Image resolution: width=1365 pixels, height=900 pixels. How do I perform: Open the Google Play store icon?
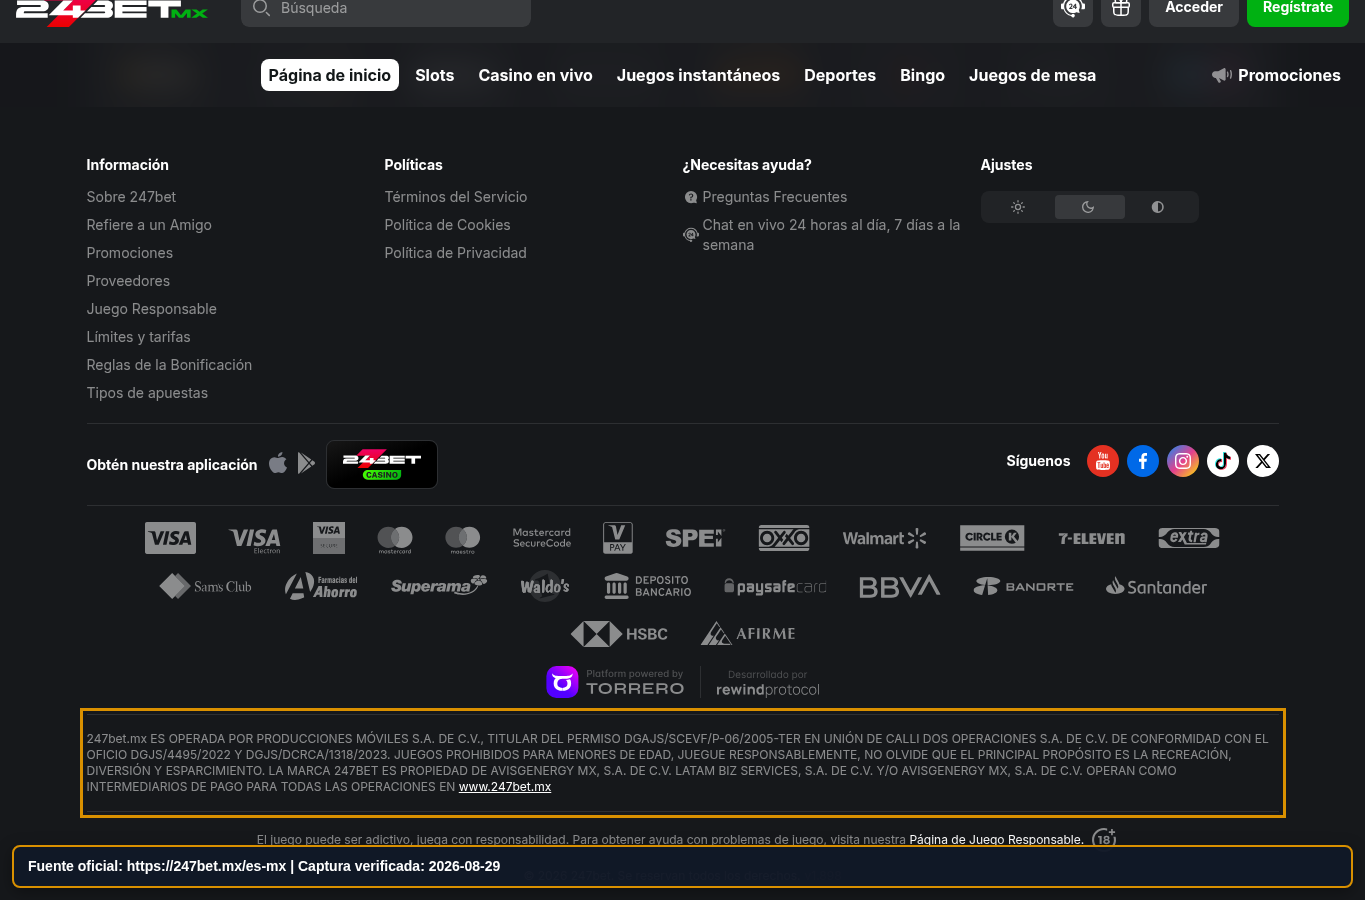pyautogui.click(x=306, y=463)
